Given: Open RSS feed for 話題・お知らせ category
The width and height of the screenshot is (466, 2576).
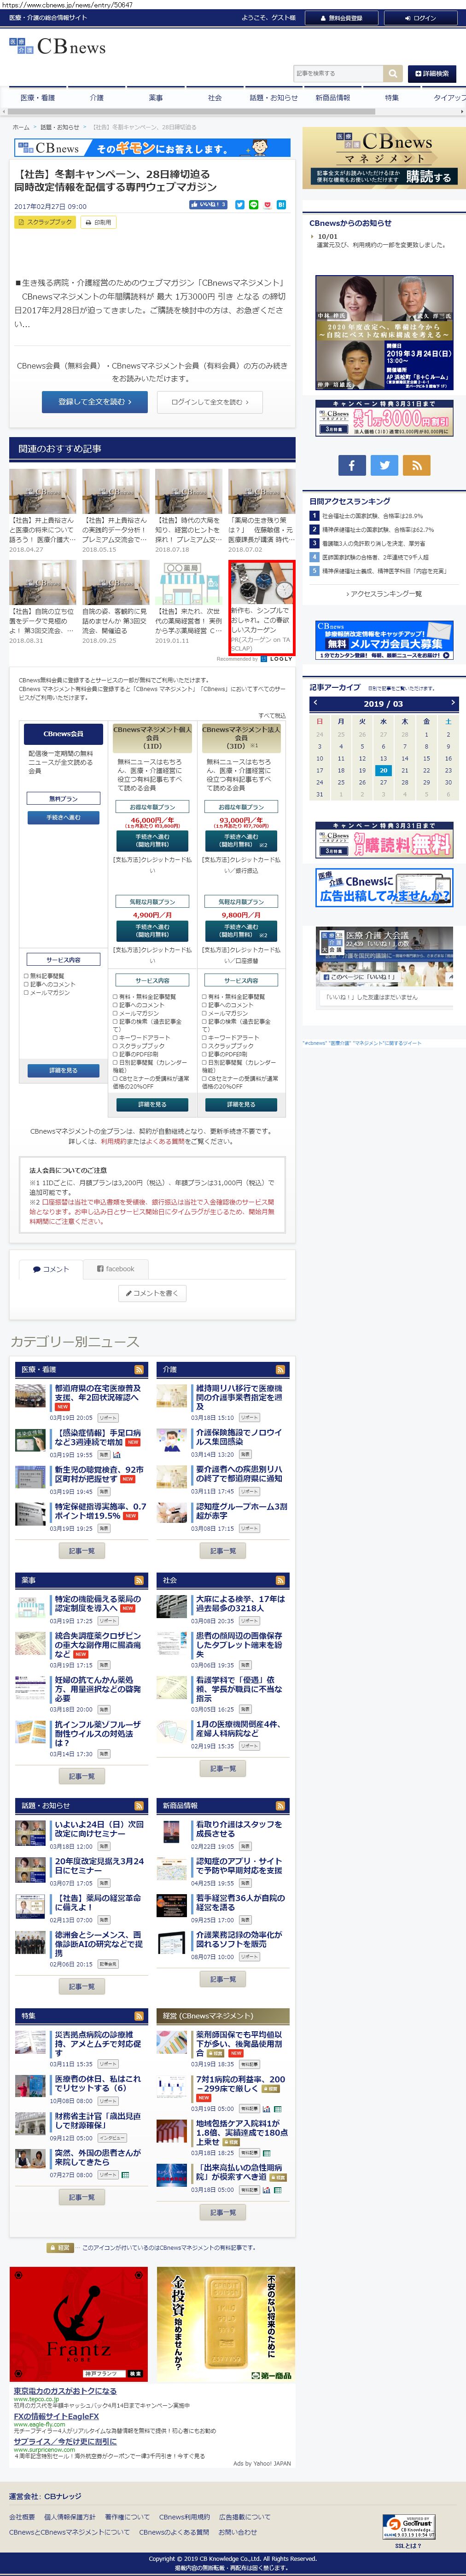Looking at the screenshot, I should pyautogui.click(x=139, y=1806).
